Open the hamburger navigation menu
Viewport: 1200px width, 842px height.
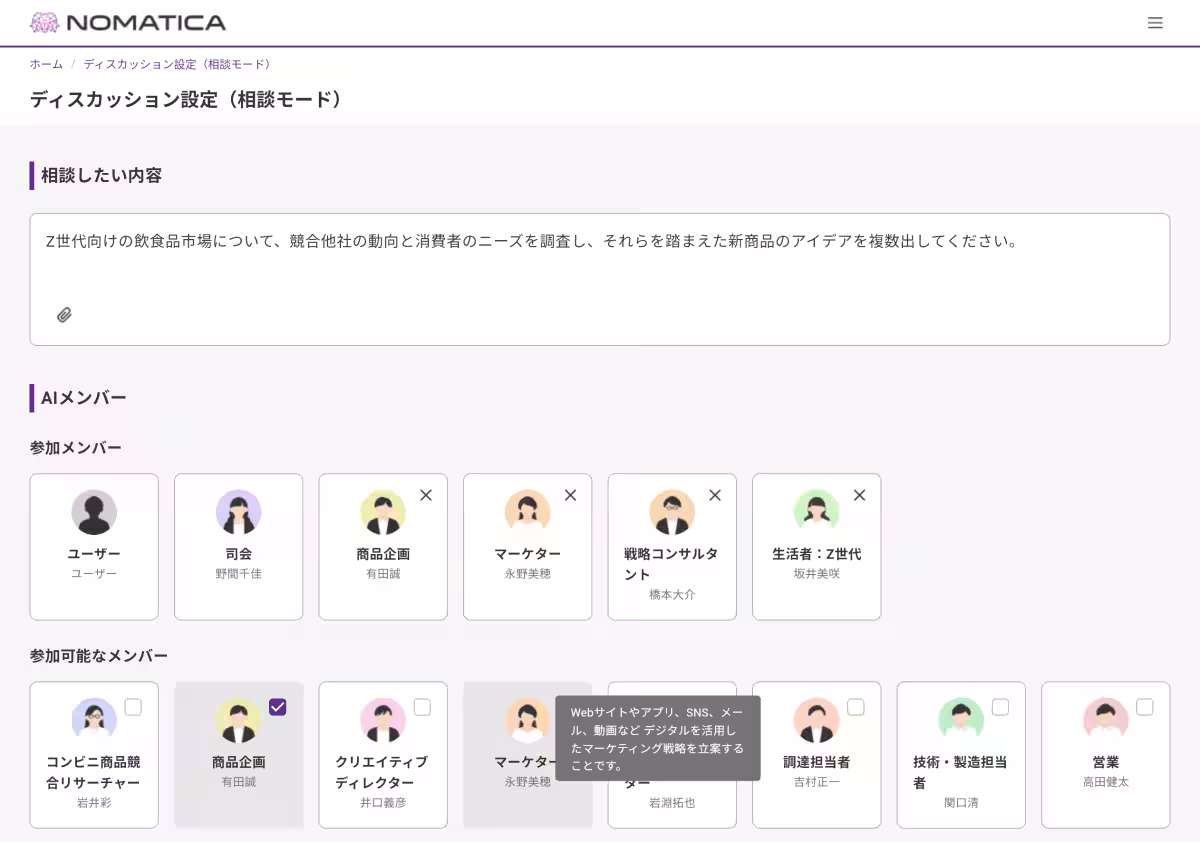point(1155,22)
